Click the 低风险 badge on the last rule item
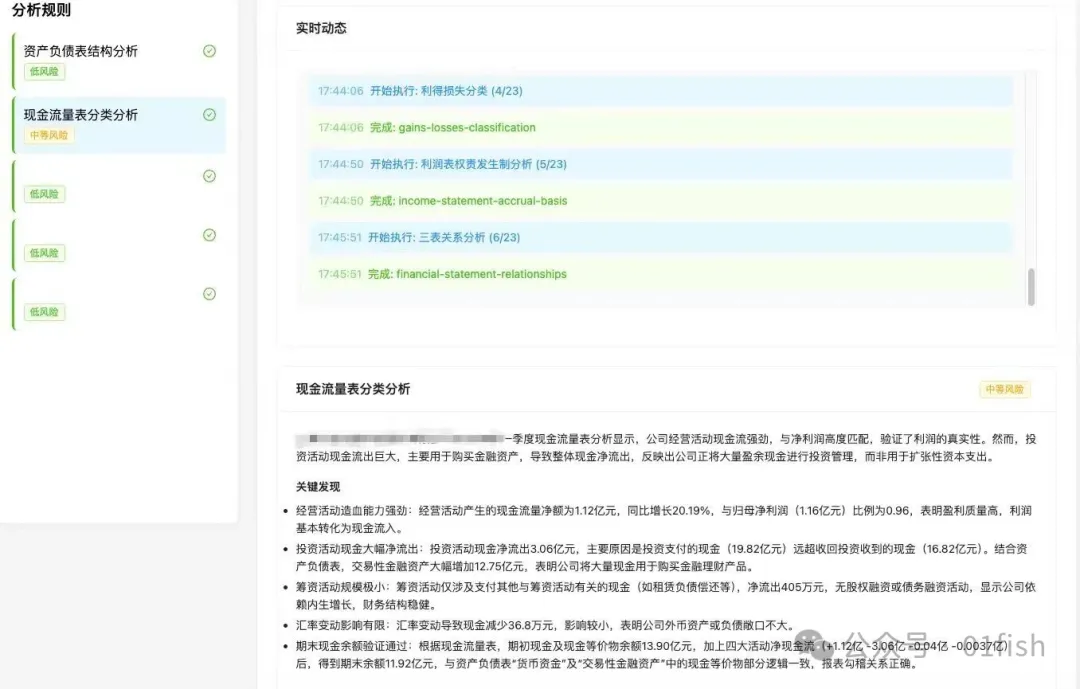The width and height of the screenshot is (1080, 689). 45,312
